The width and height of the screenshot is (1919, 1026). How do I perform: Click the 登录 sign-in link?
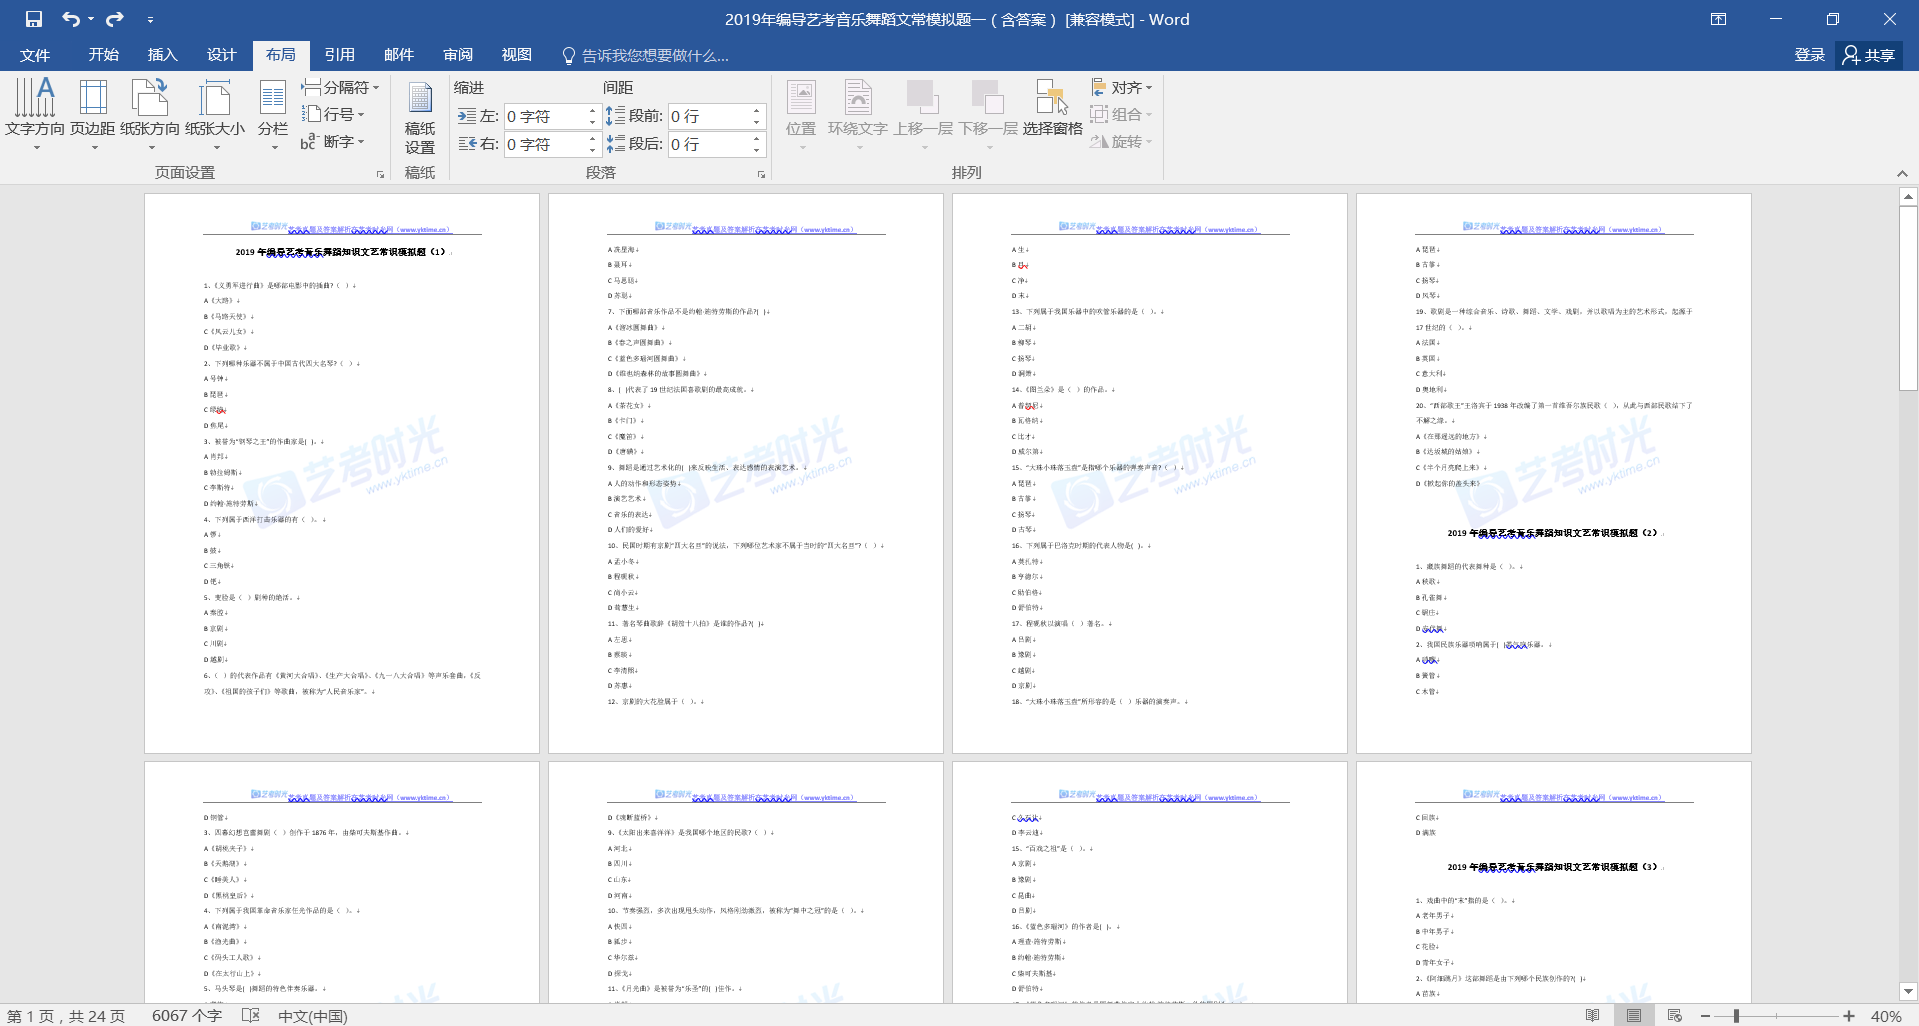coord(1809,55)
